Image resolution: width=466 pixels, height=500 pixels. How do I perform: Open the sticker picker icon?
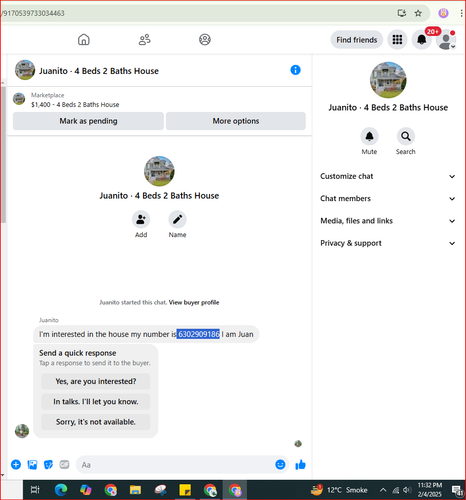coord(48,465)
